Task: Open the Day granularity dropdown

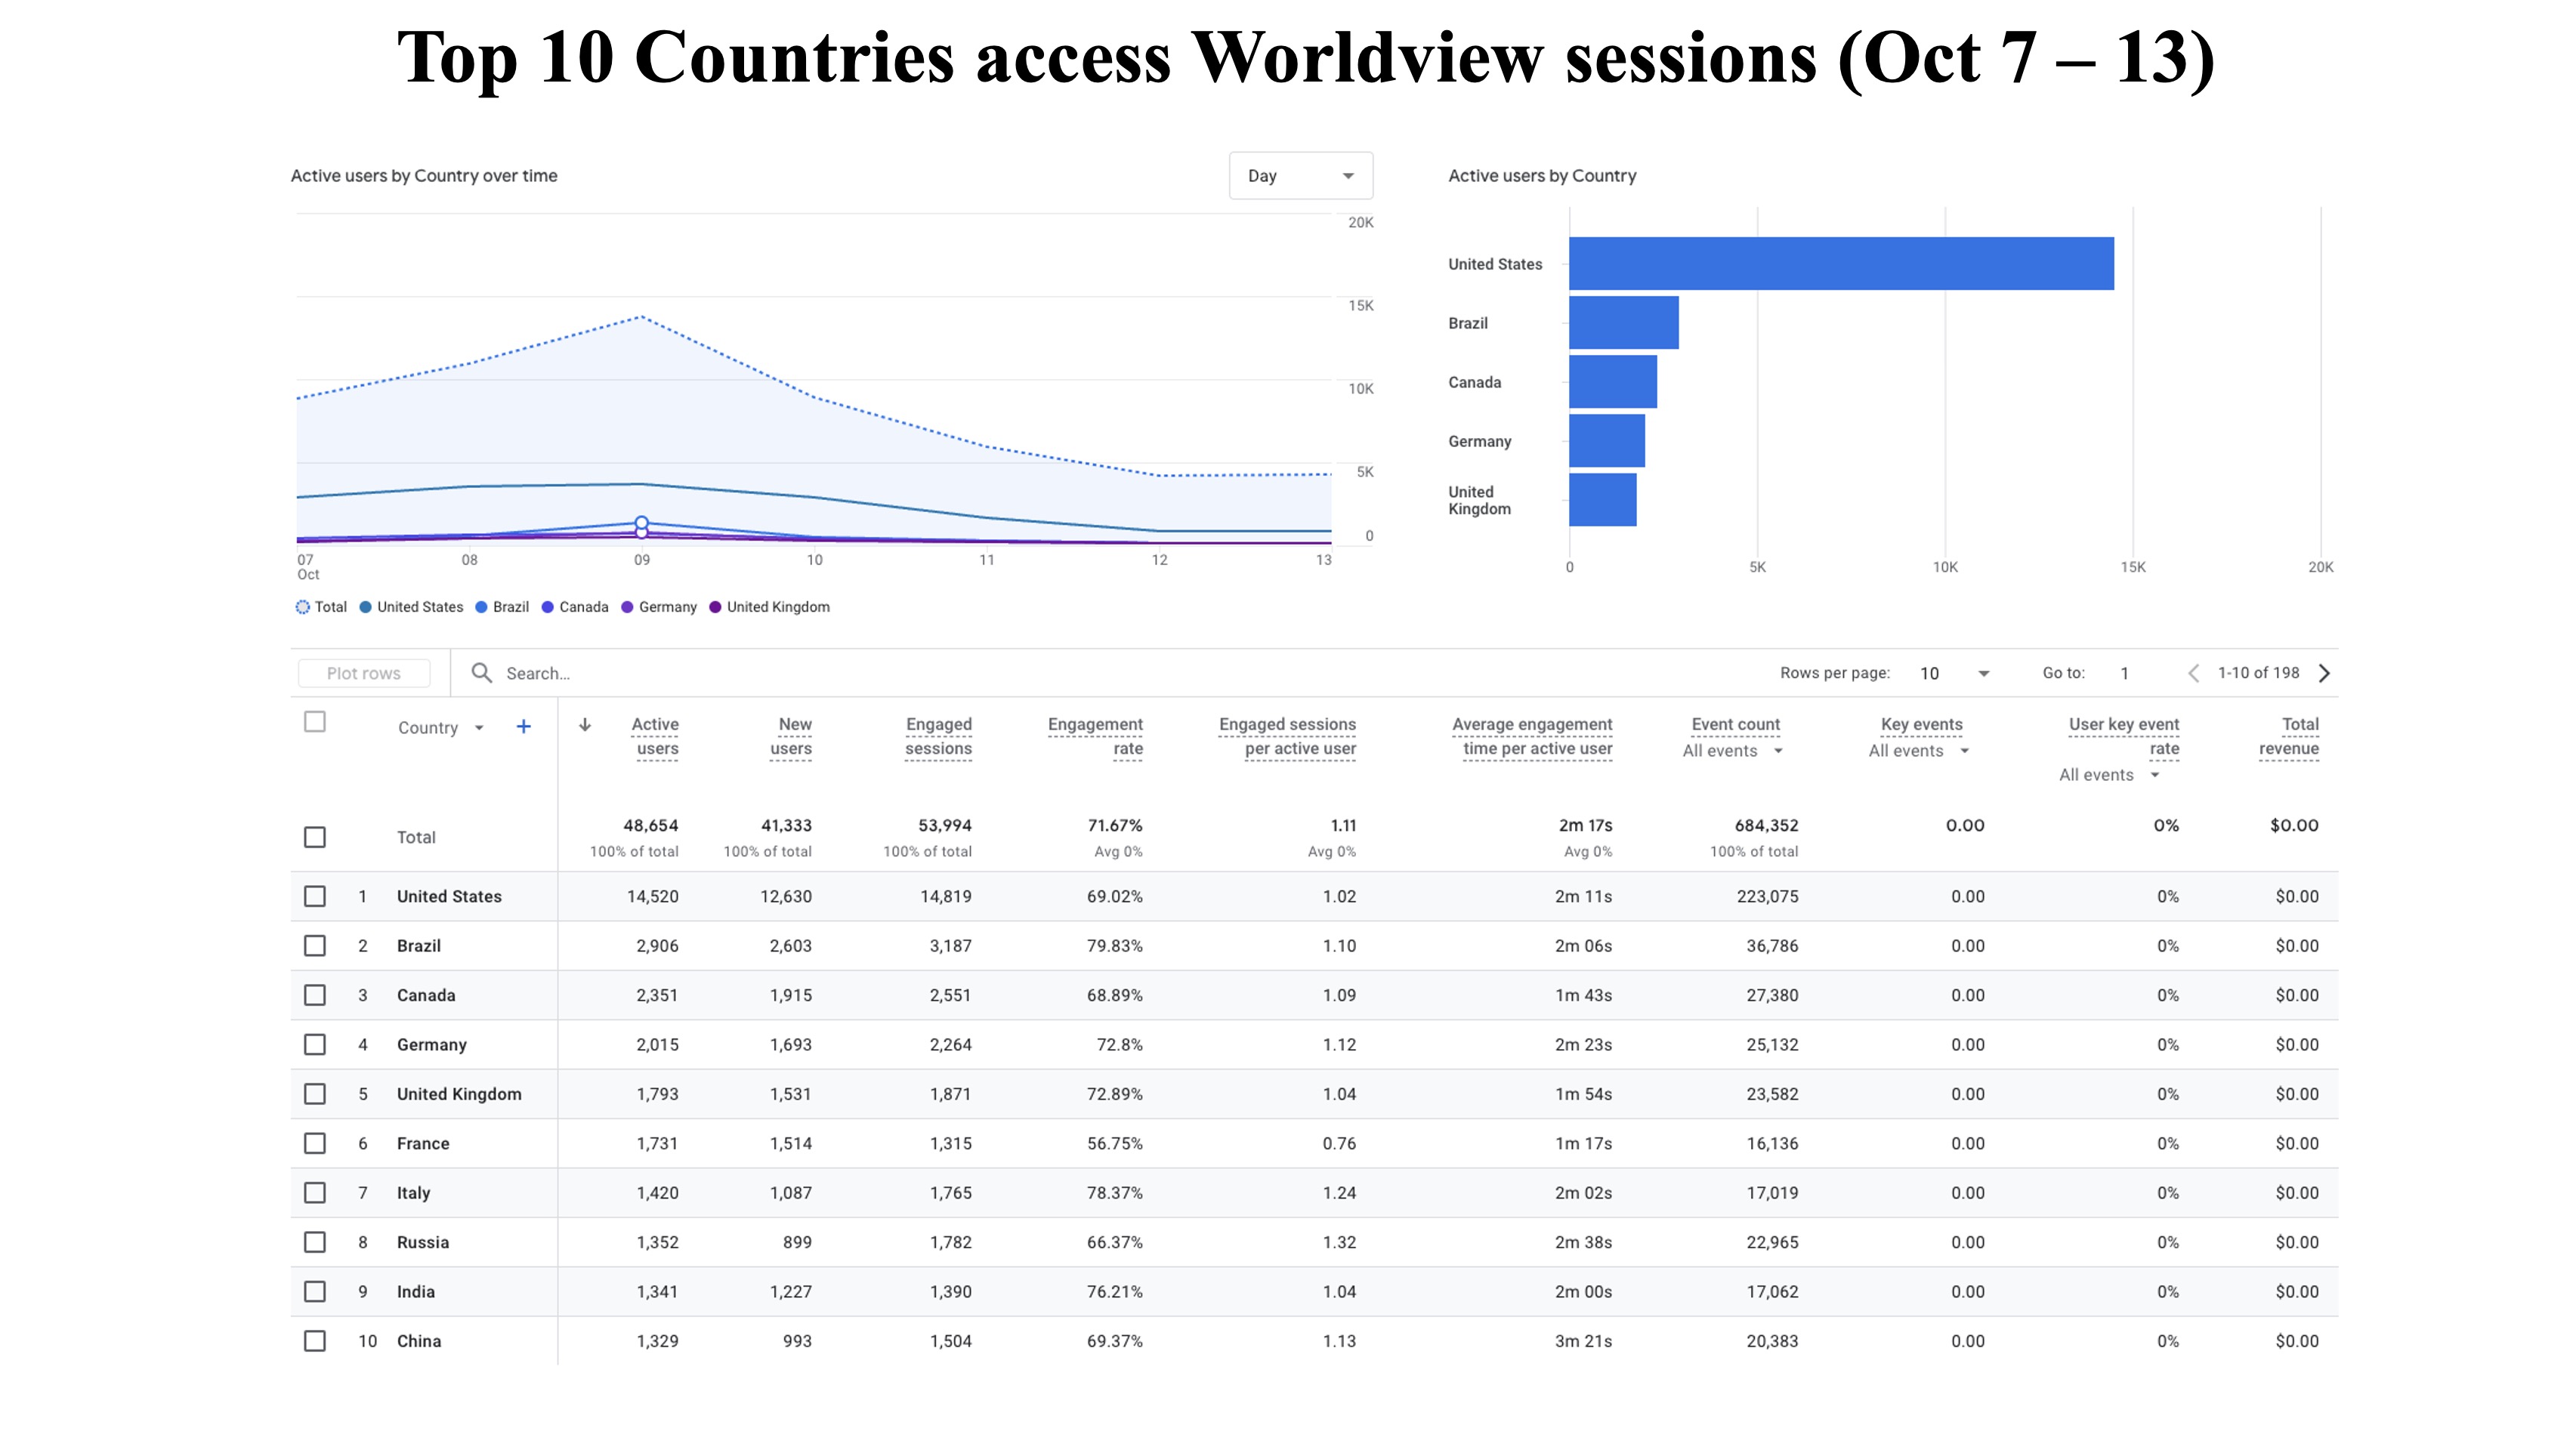Action: 1300,176
